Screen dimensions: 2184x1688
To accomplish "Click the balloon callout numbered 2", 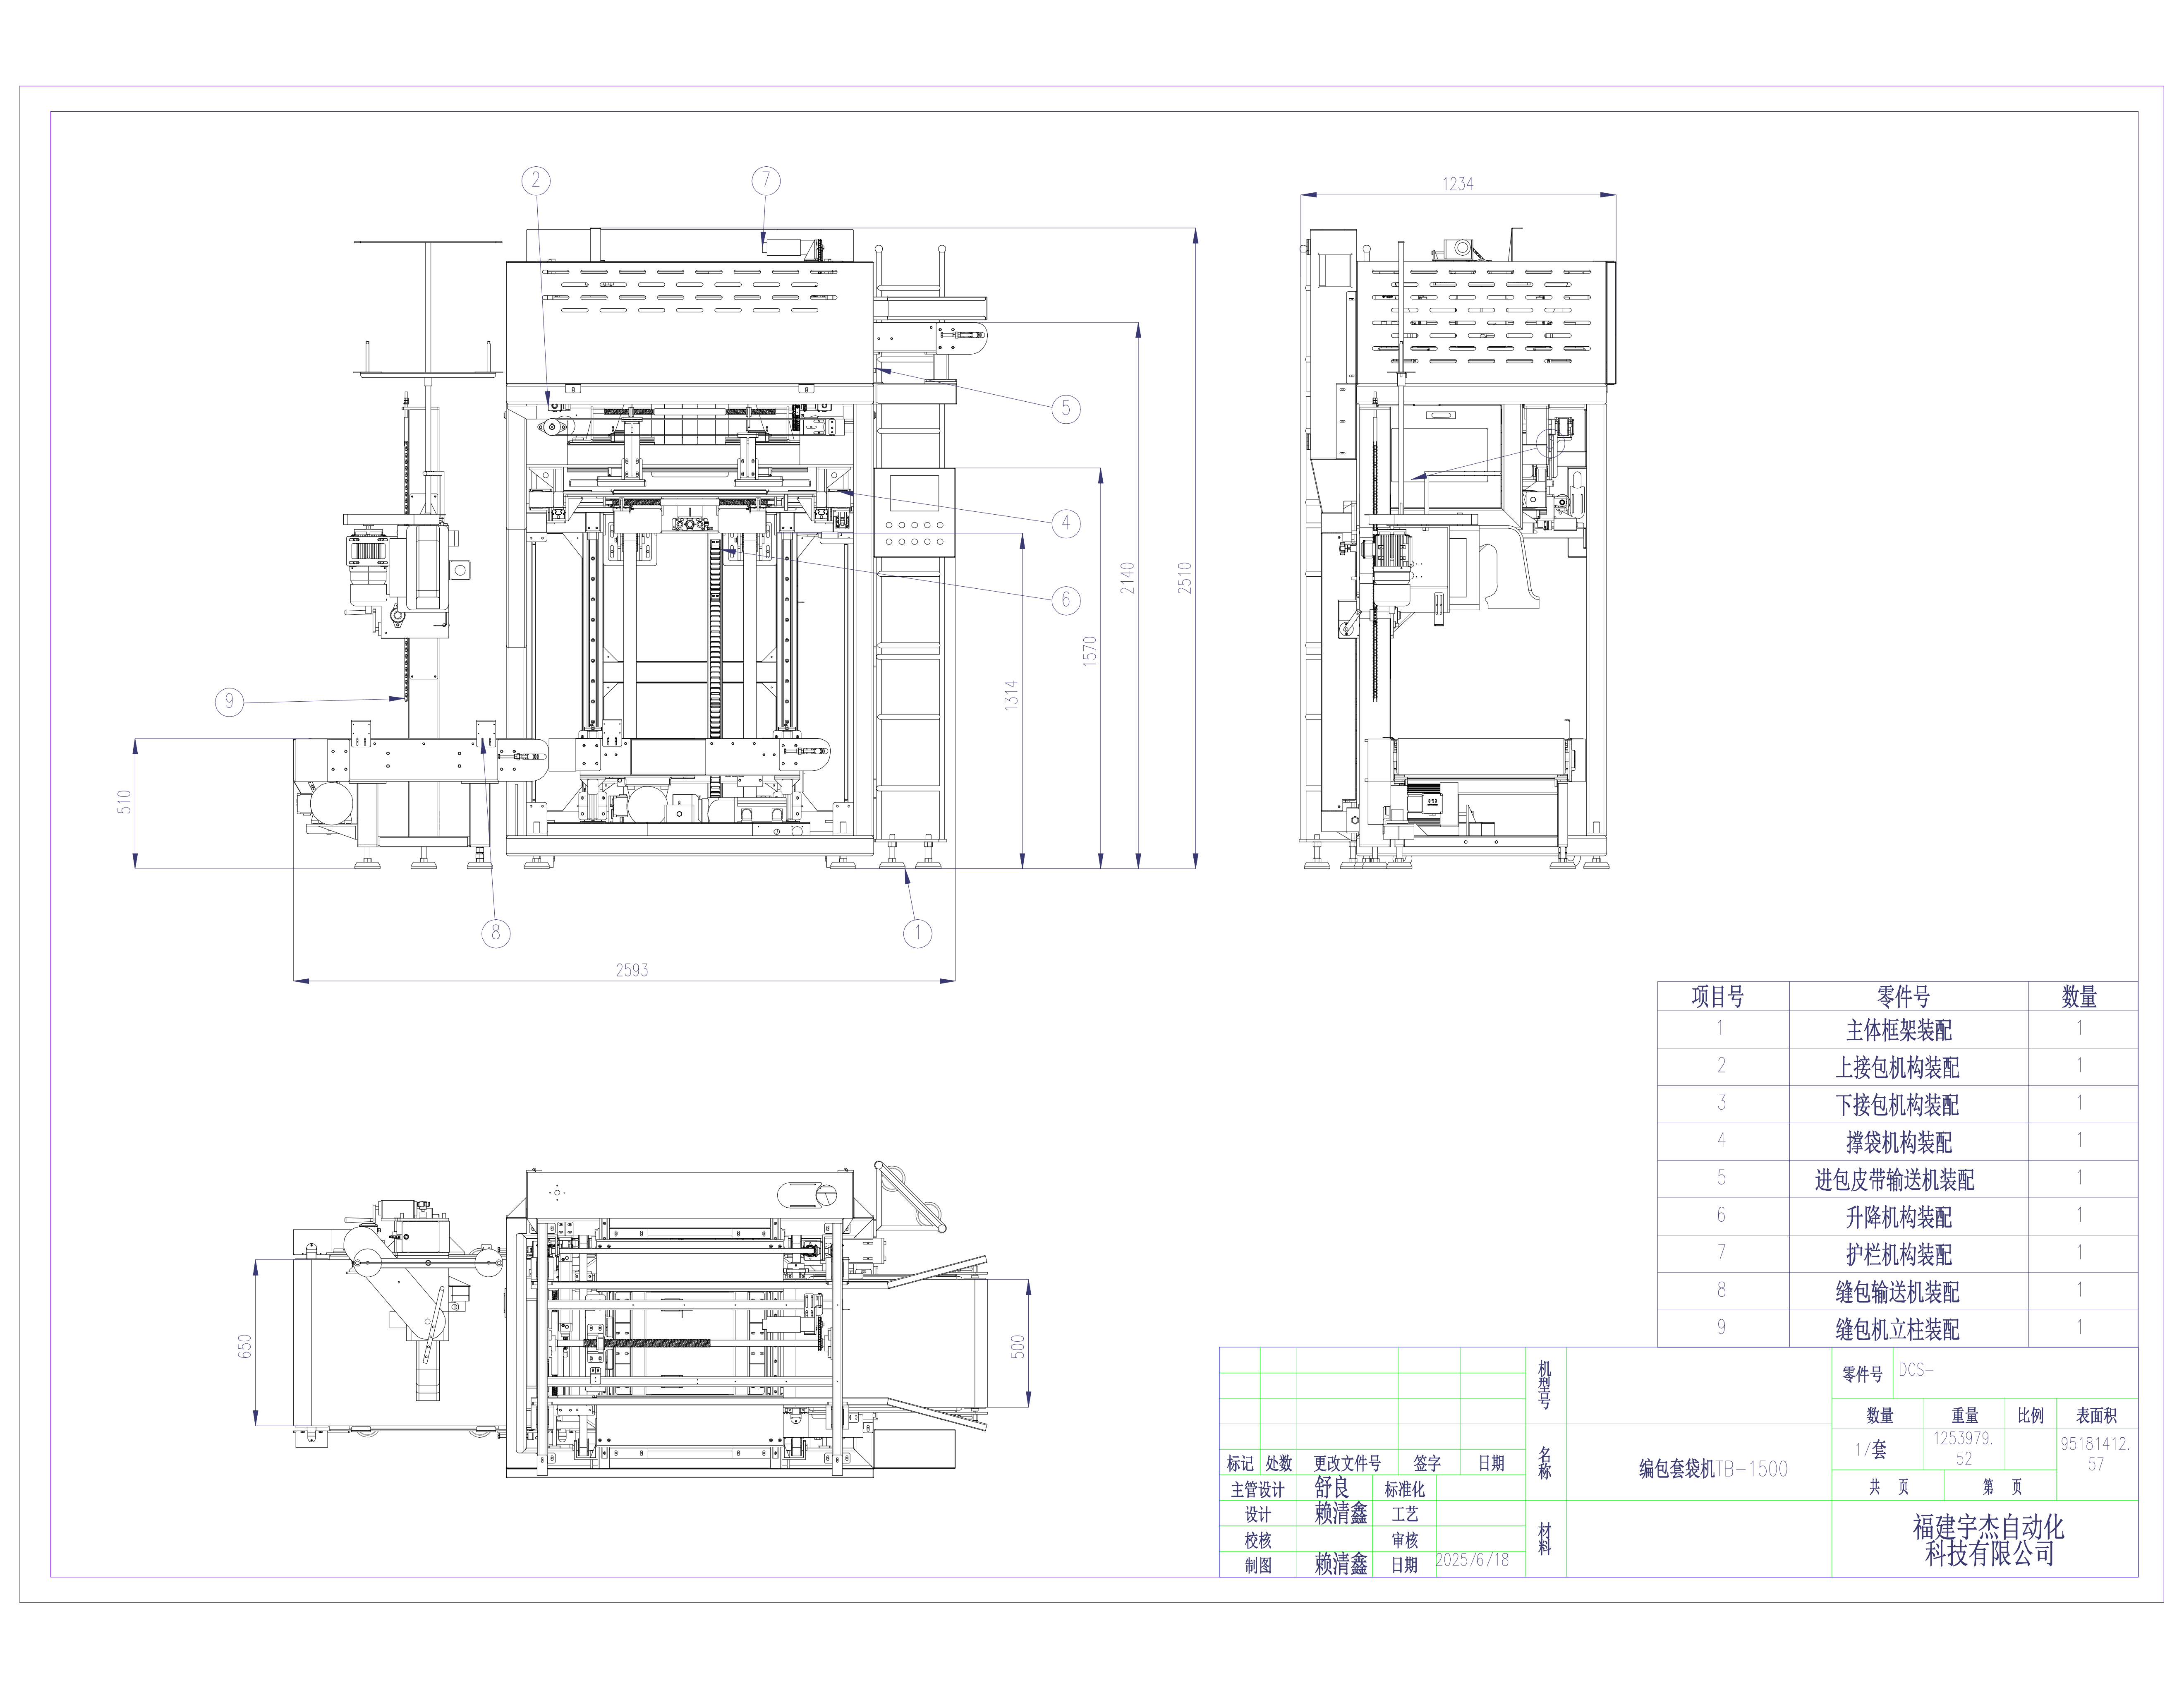I will point(536,180).
